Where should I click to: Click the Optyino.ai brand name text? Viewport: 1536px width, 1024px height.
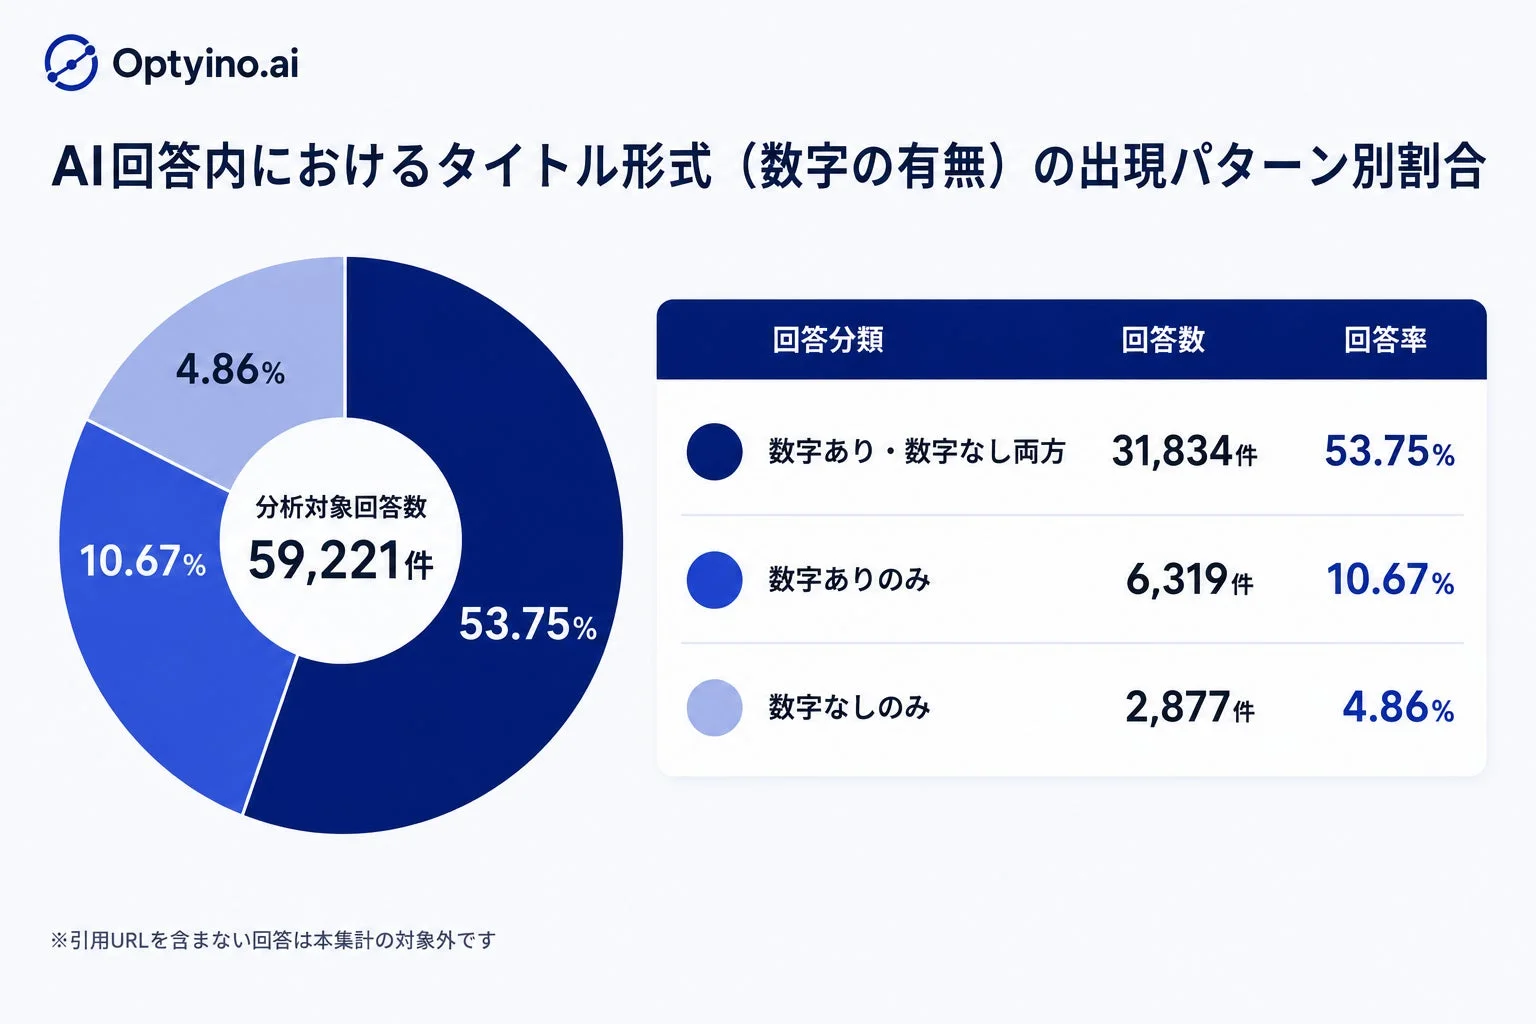click(x=206, y=64)
